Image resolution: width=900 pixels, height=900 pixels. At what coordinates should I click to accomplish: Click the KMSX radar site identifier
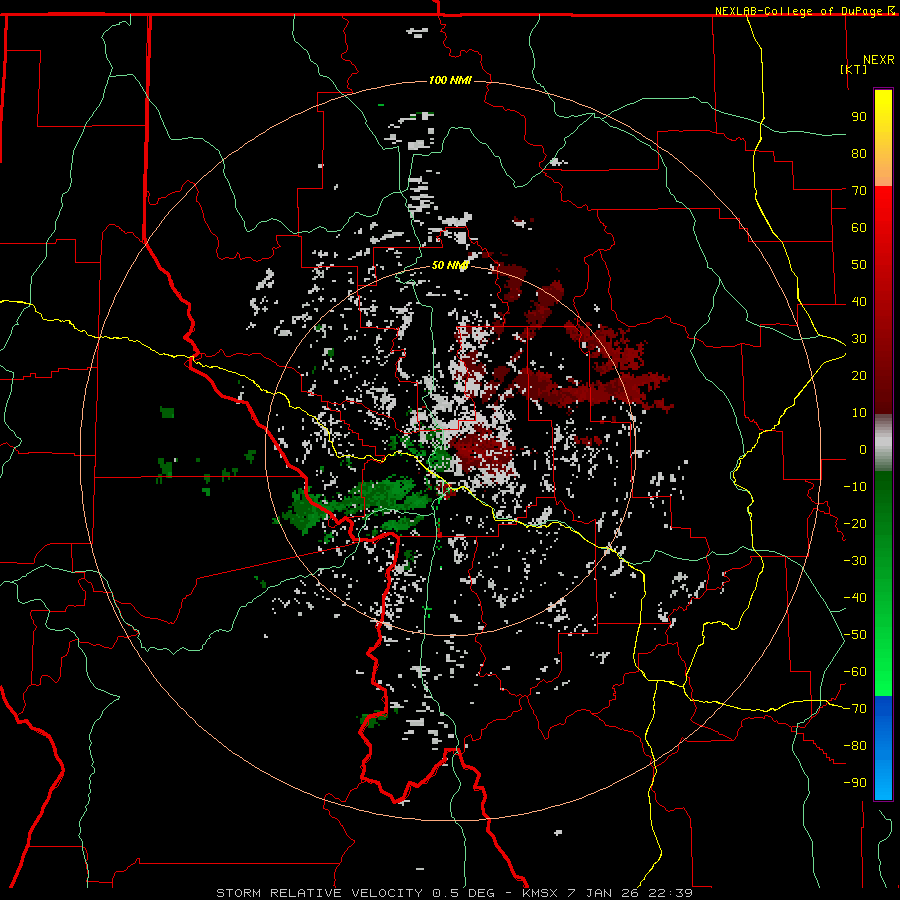coord(540,893)
